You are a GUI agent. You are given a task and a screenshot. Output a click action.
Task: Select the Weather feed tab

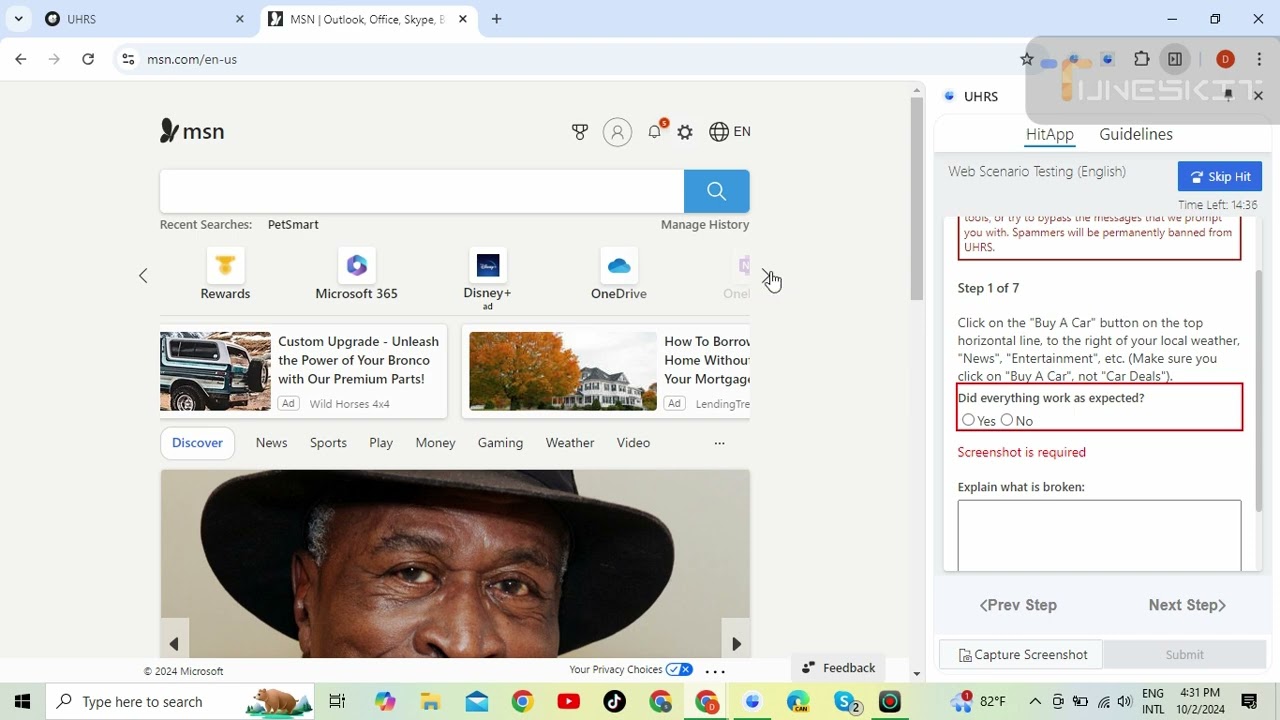(x=570, y=443)
